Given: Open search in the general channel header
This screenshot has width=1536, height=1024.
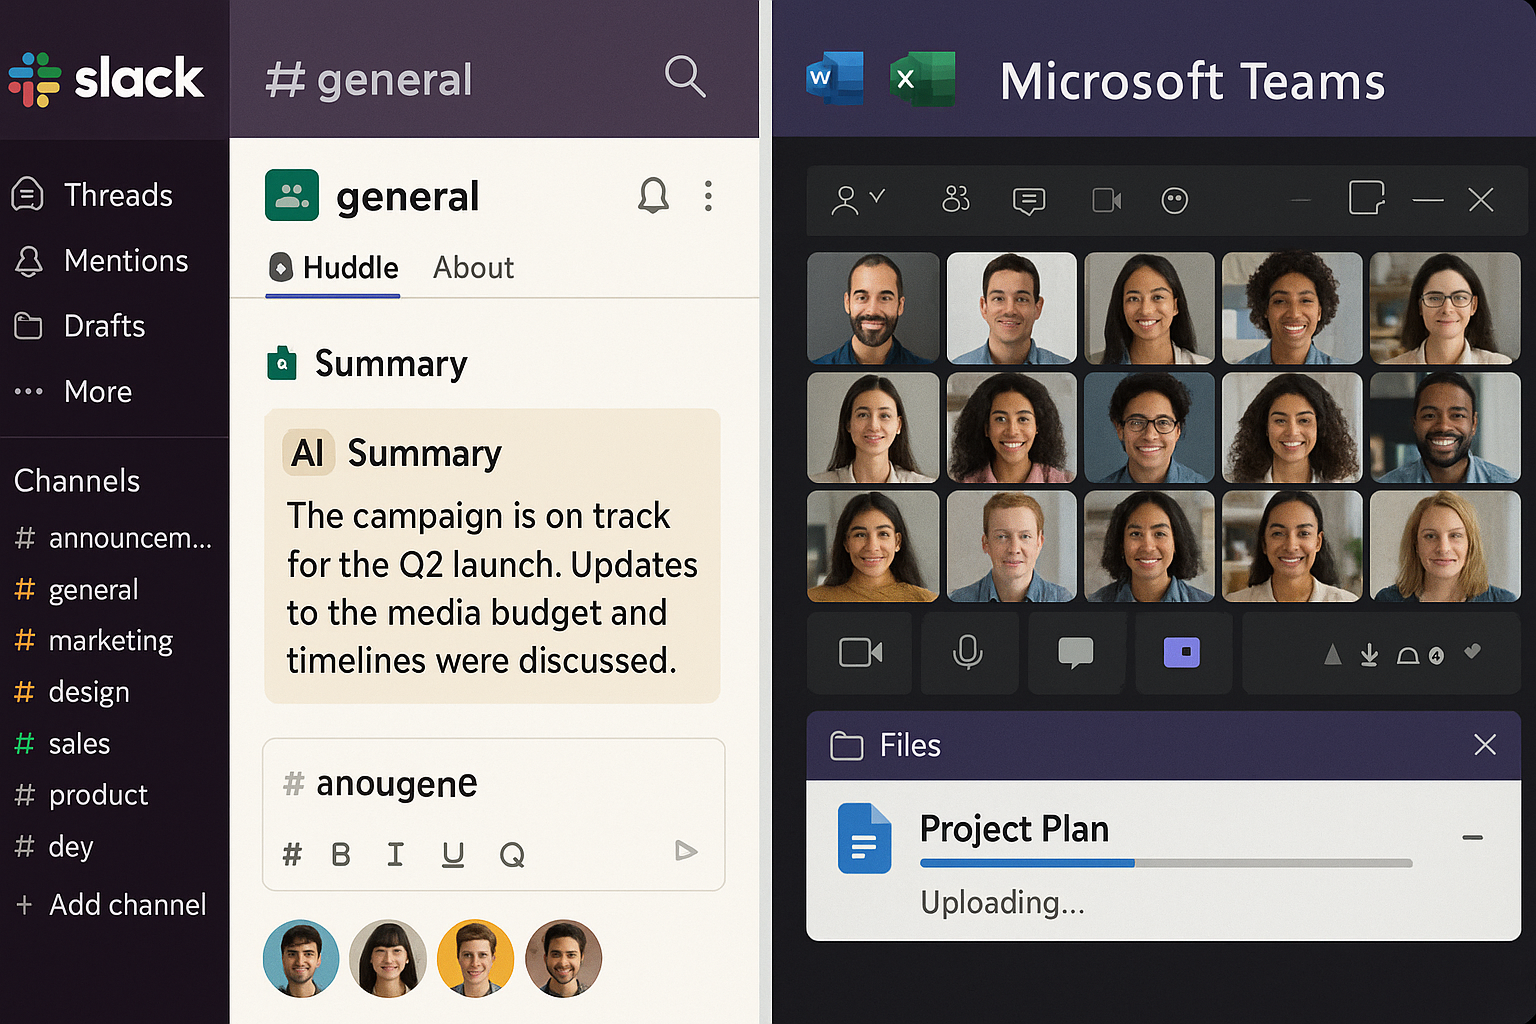Looking at the screenshot, I should point(685,76).
